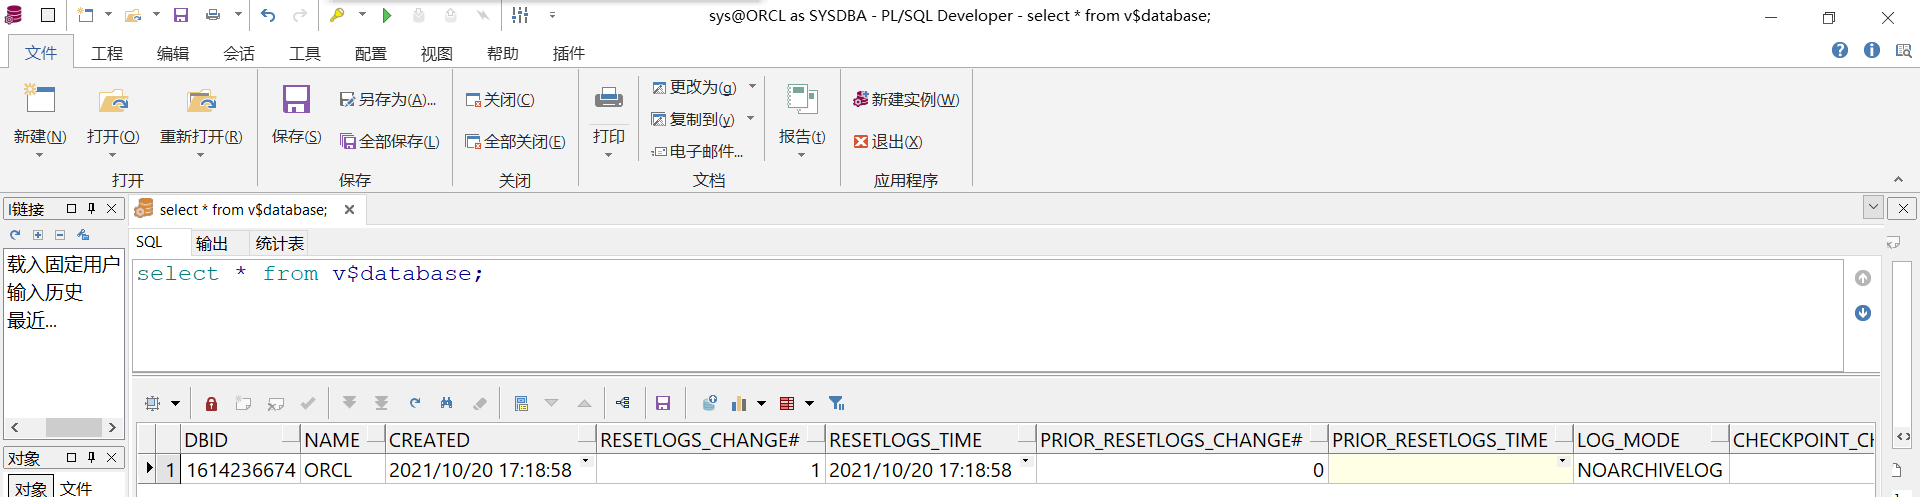Click the large 新建(N) ribbon icon

[40, 99]
